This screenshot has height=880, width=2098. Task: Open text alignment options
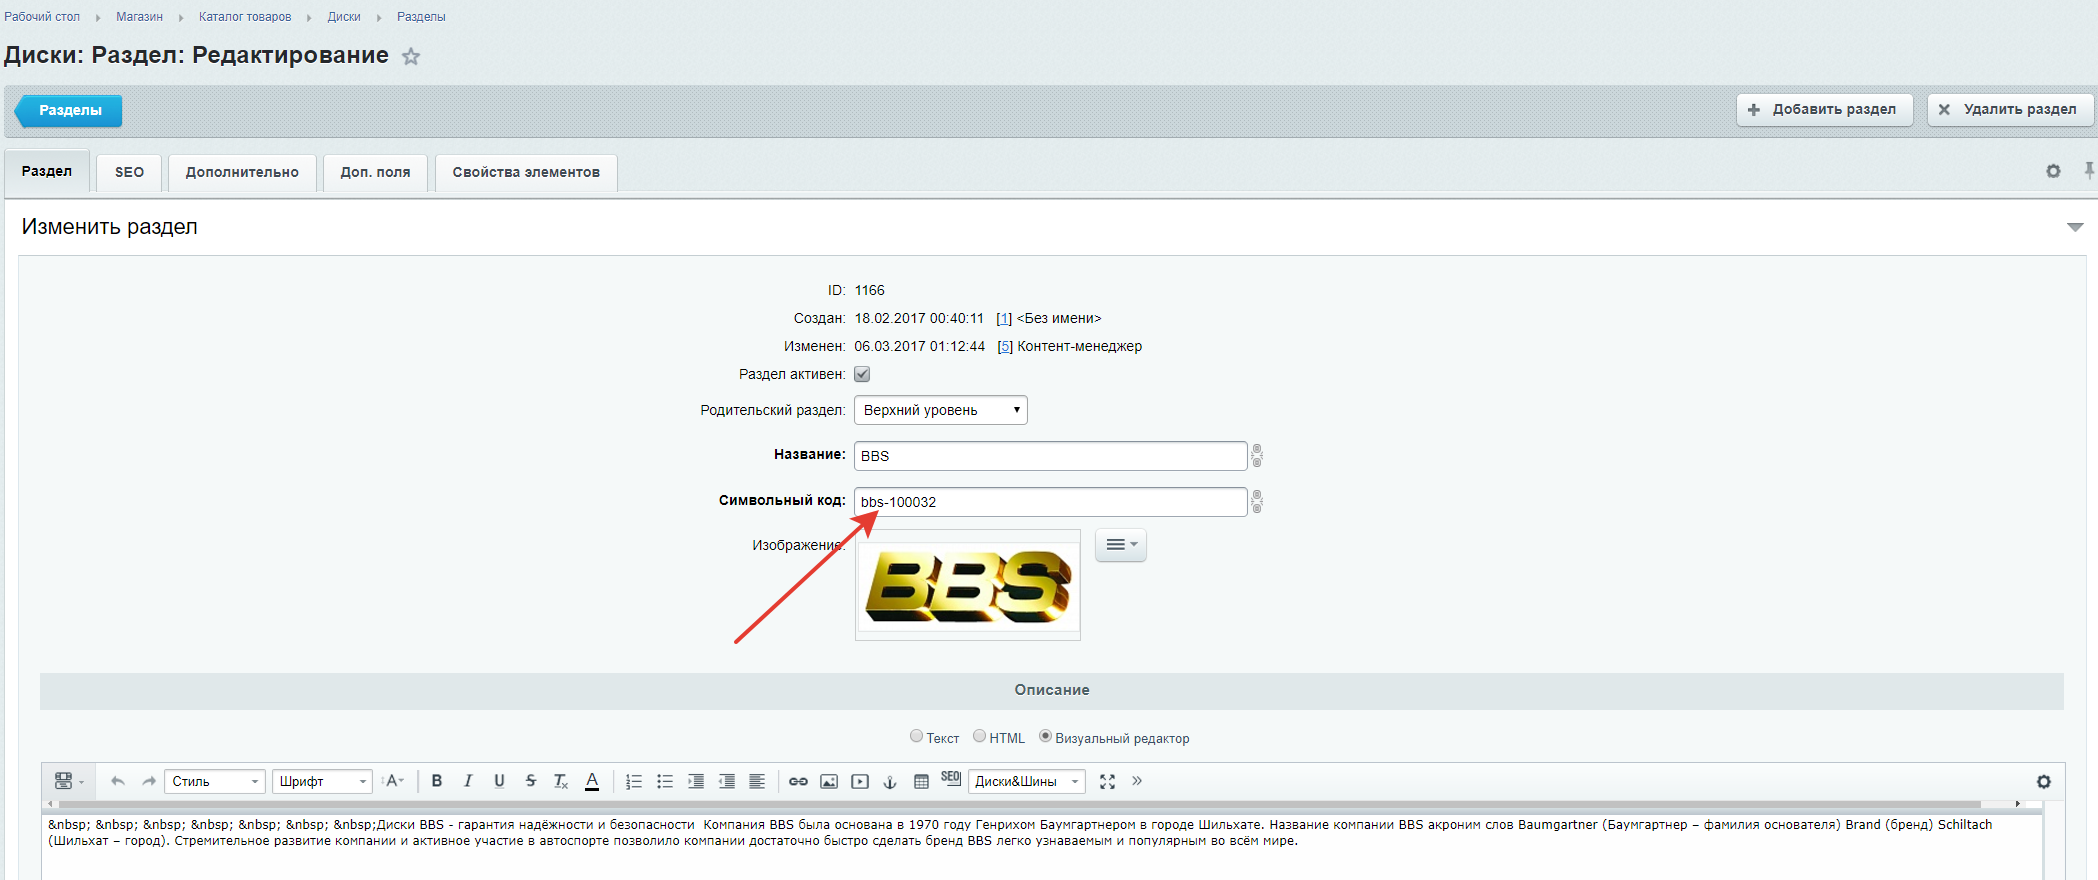coord(757,781)
